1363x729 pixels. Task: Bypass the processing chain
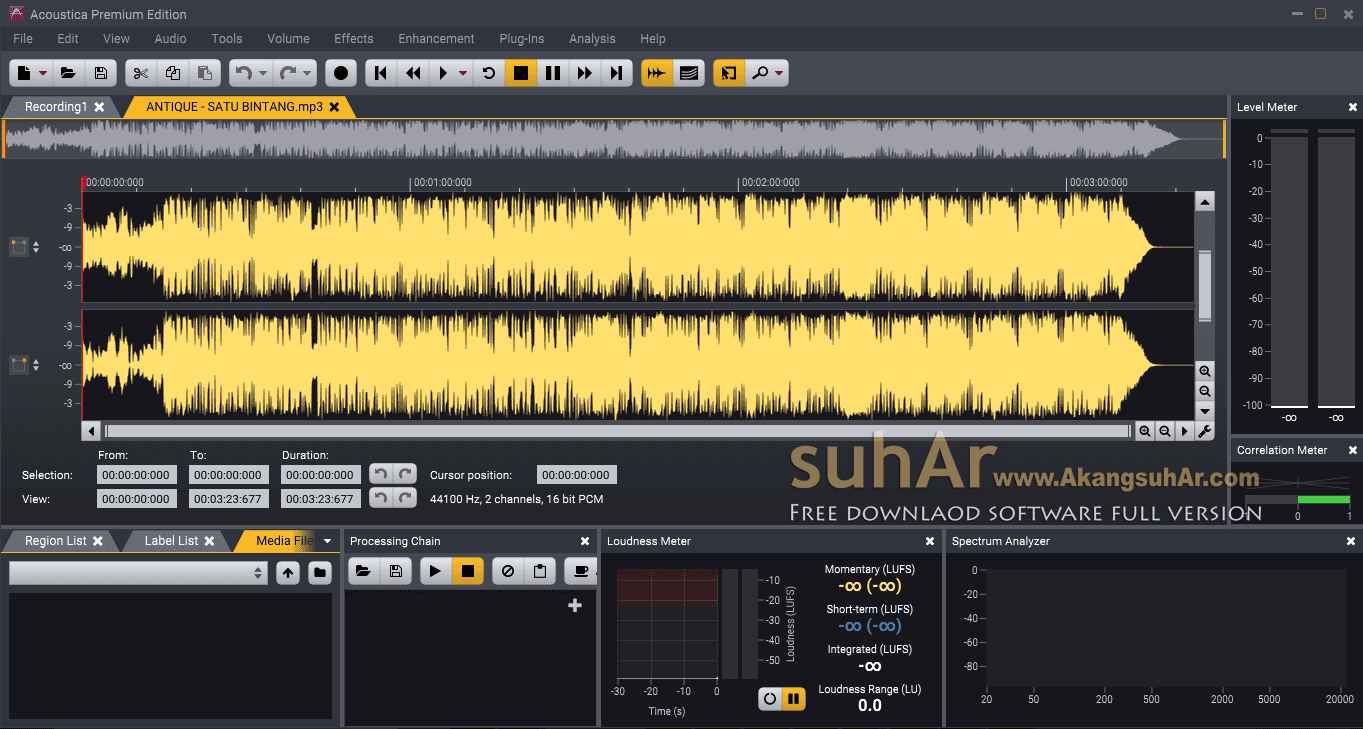click(x=508, y=571)
